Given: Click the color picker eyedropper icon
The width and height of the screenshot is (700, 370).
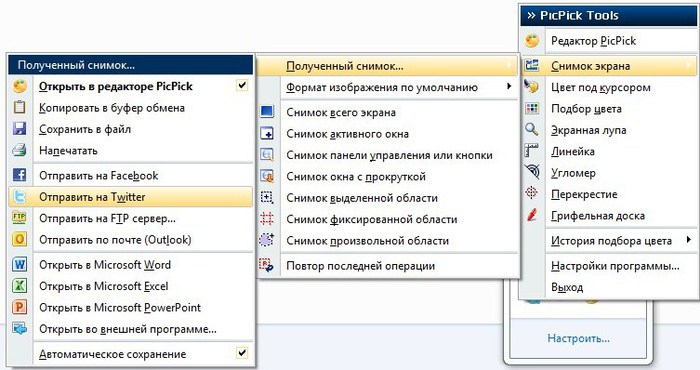Looking at the screenshot, I should tap(532, 87).
